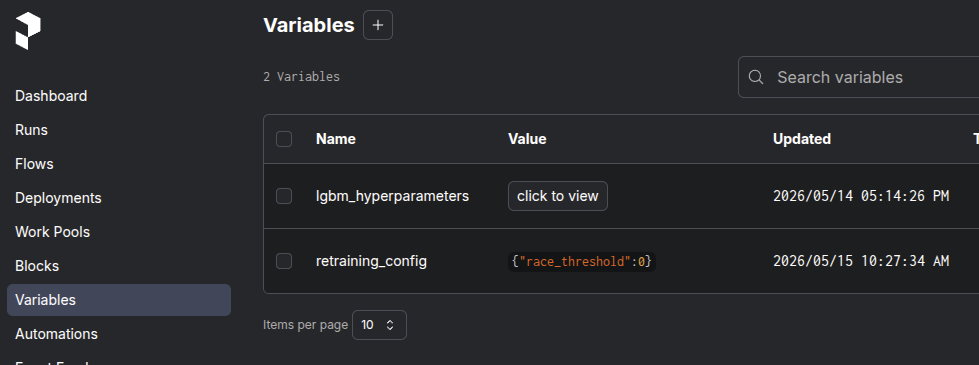Image resolution: width=979 pixels, height=365 pixels.
Task: Click the 05:14:26 PM updated timestamp
Action: click(861, 196)
